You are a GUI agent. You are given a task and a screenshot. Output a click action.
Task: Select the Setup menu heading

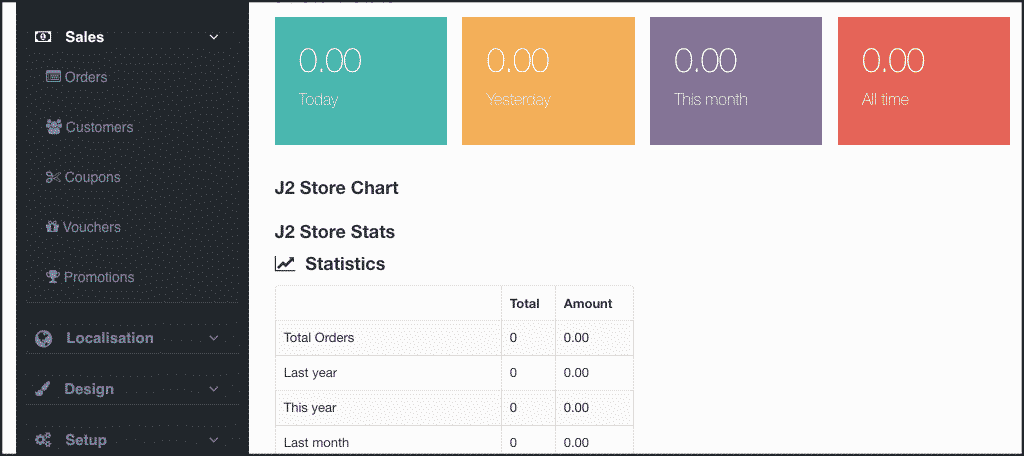pos(86,440)
